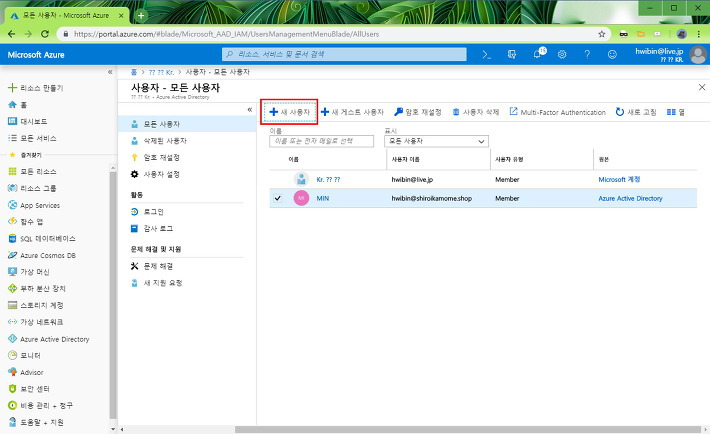Open 로그인 activity menu item
The image size is (710, 434).
187,212
